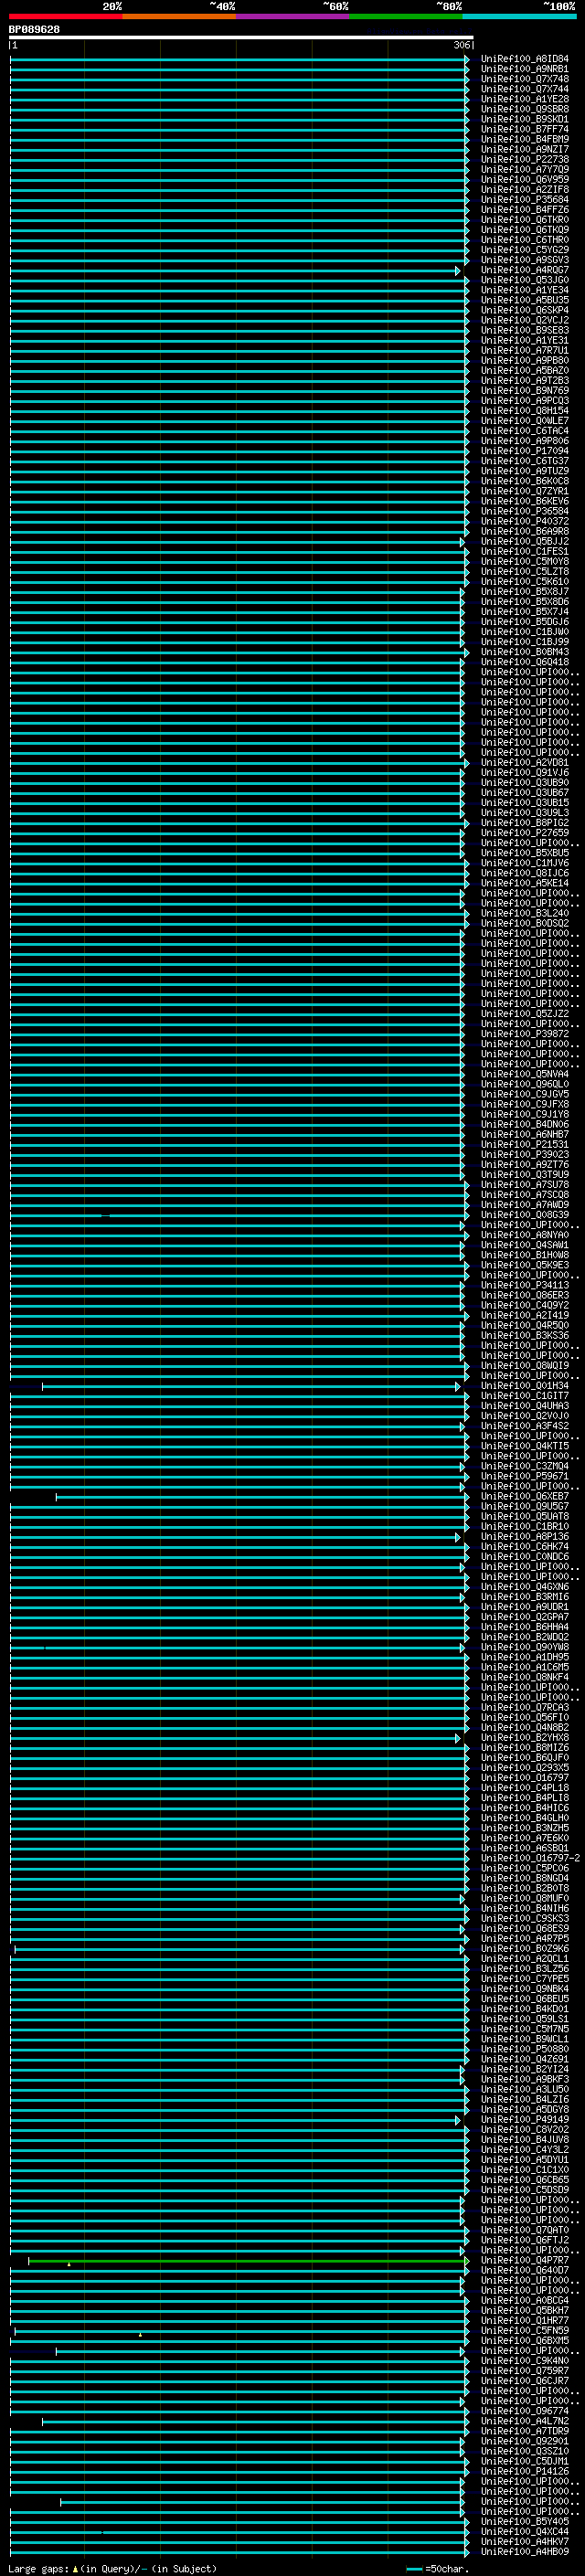Select hit label UniRef100_Q8H154
The image size is (585, 2576).
(524, 411)
